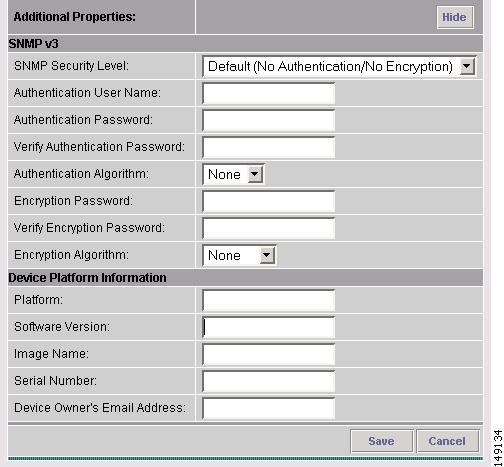
Task: Click the Authentication User Name field
Action: click(x=269, y=93)
